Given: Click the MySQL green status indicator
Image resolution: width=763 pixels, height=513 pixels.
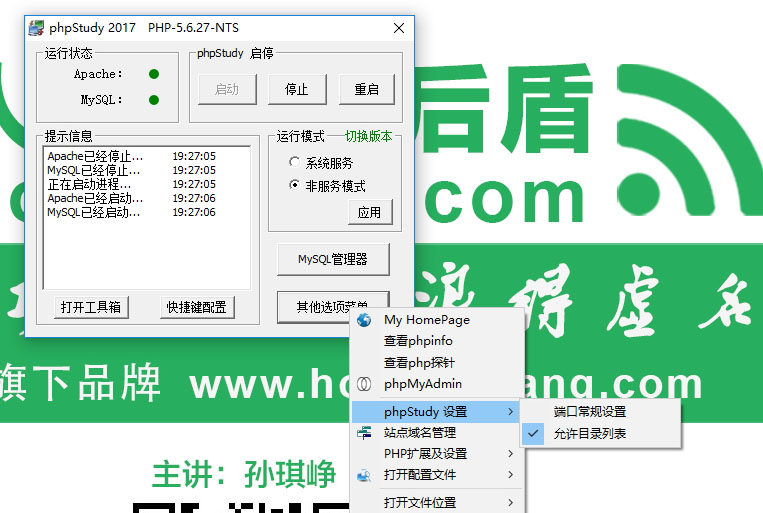Looking at the screenshot, I should pos(154,100).
